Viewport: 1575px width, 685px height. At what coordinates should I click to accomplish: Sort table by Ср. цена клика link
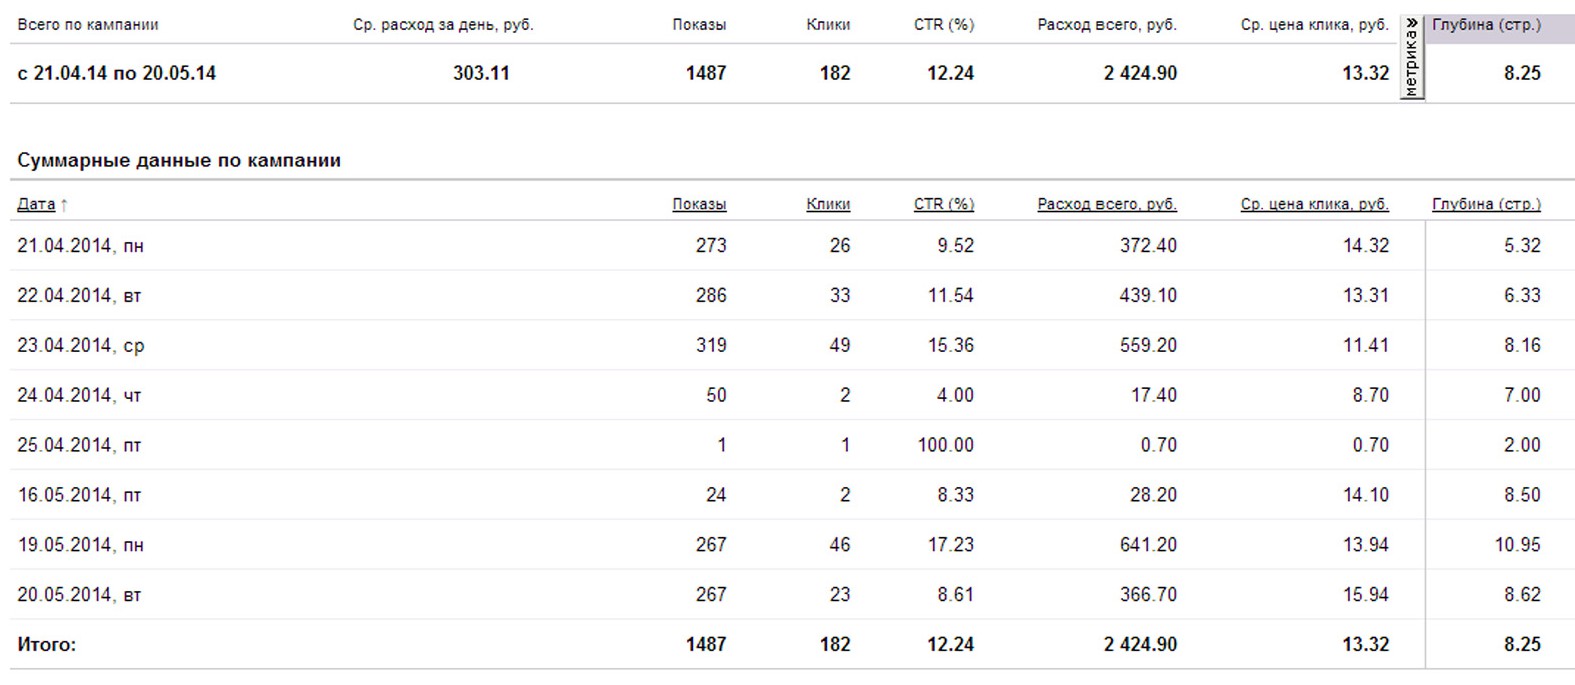(x=1314, y=204)
